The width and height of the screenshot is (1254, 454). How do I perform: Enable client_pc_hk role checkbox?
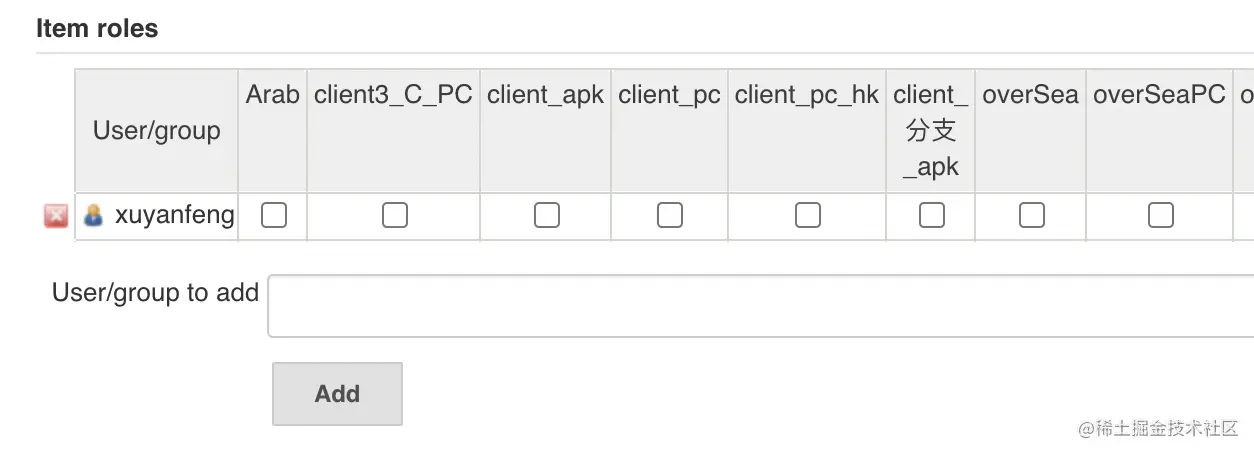click(807, 215)
